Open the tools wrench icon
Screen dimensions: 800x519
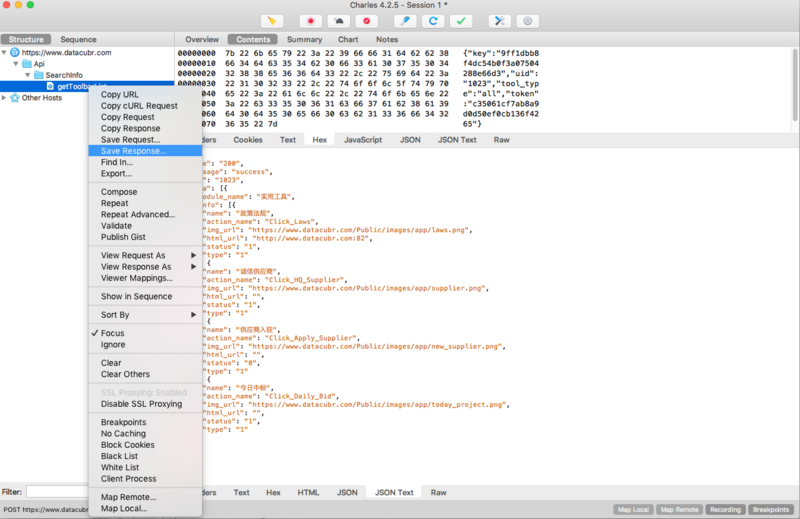click(x=499, y=21)
